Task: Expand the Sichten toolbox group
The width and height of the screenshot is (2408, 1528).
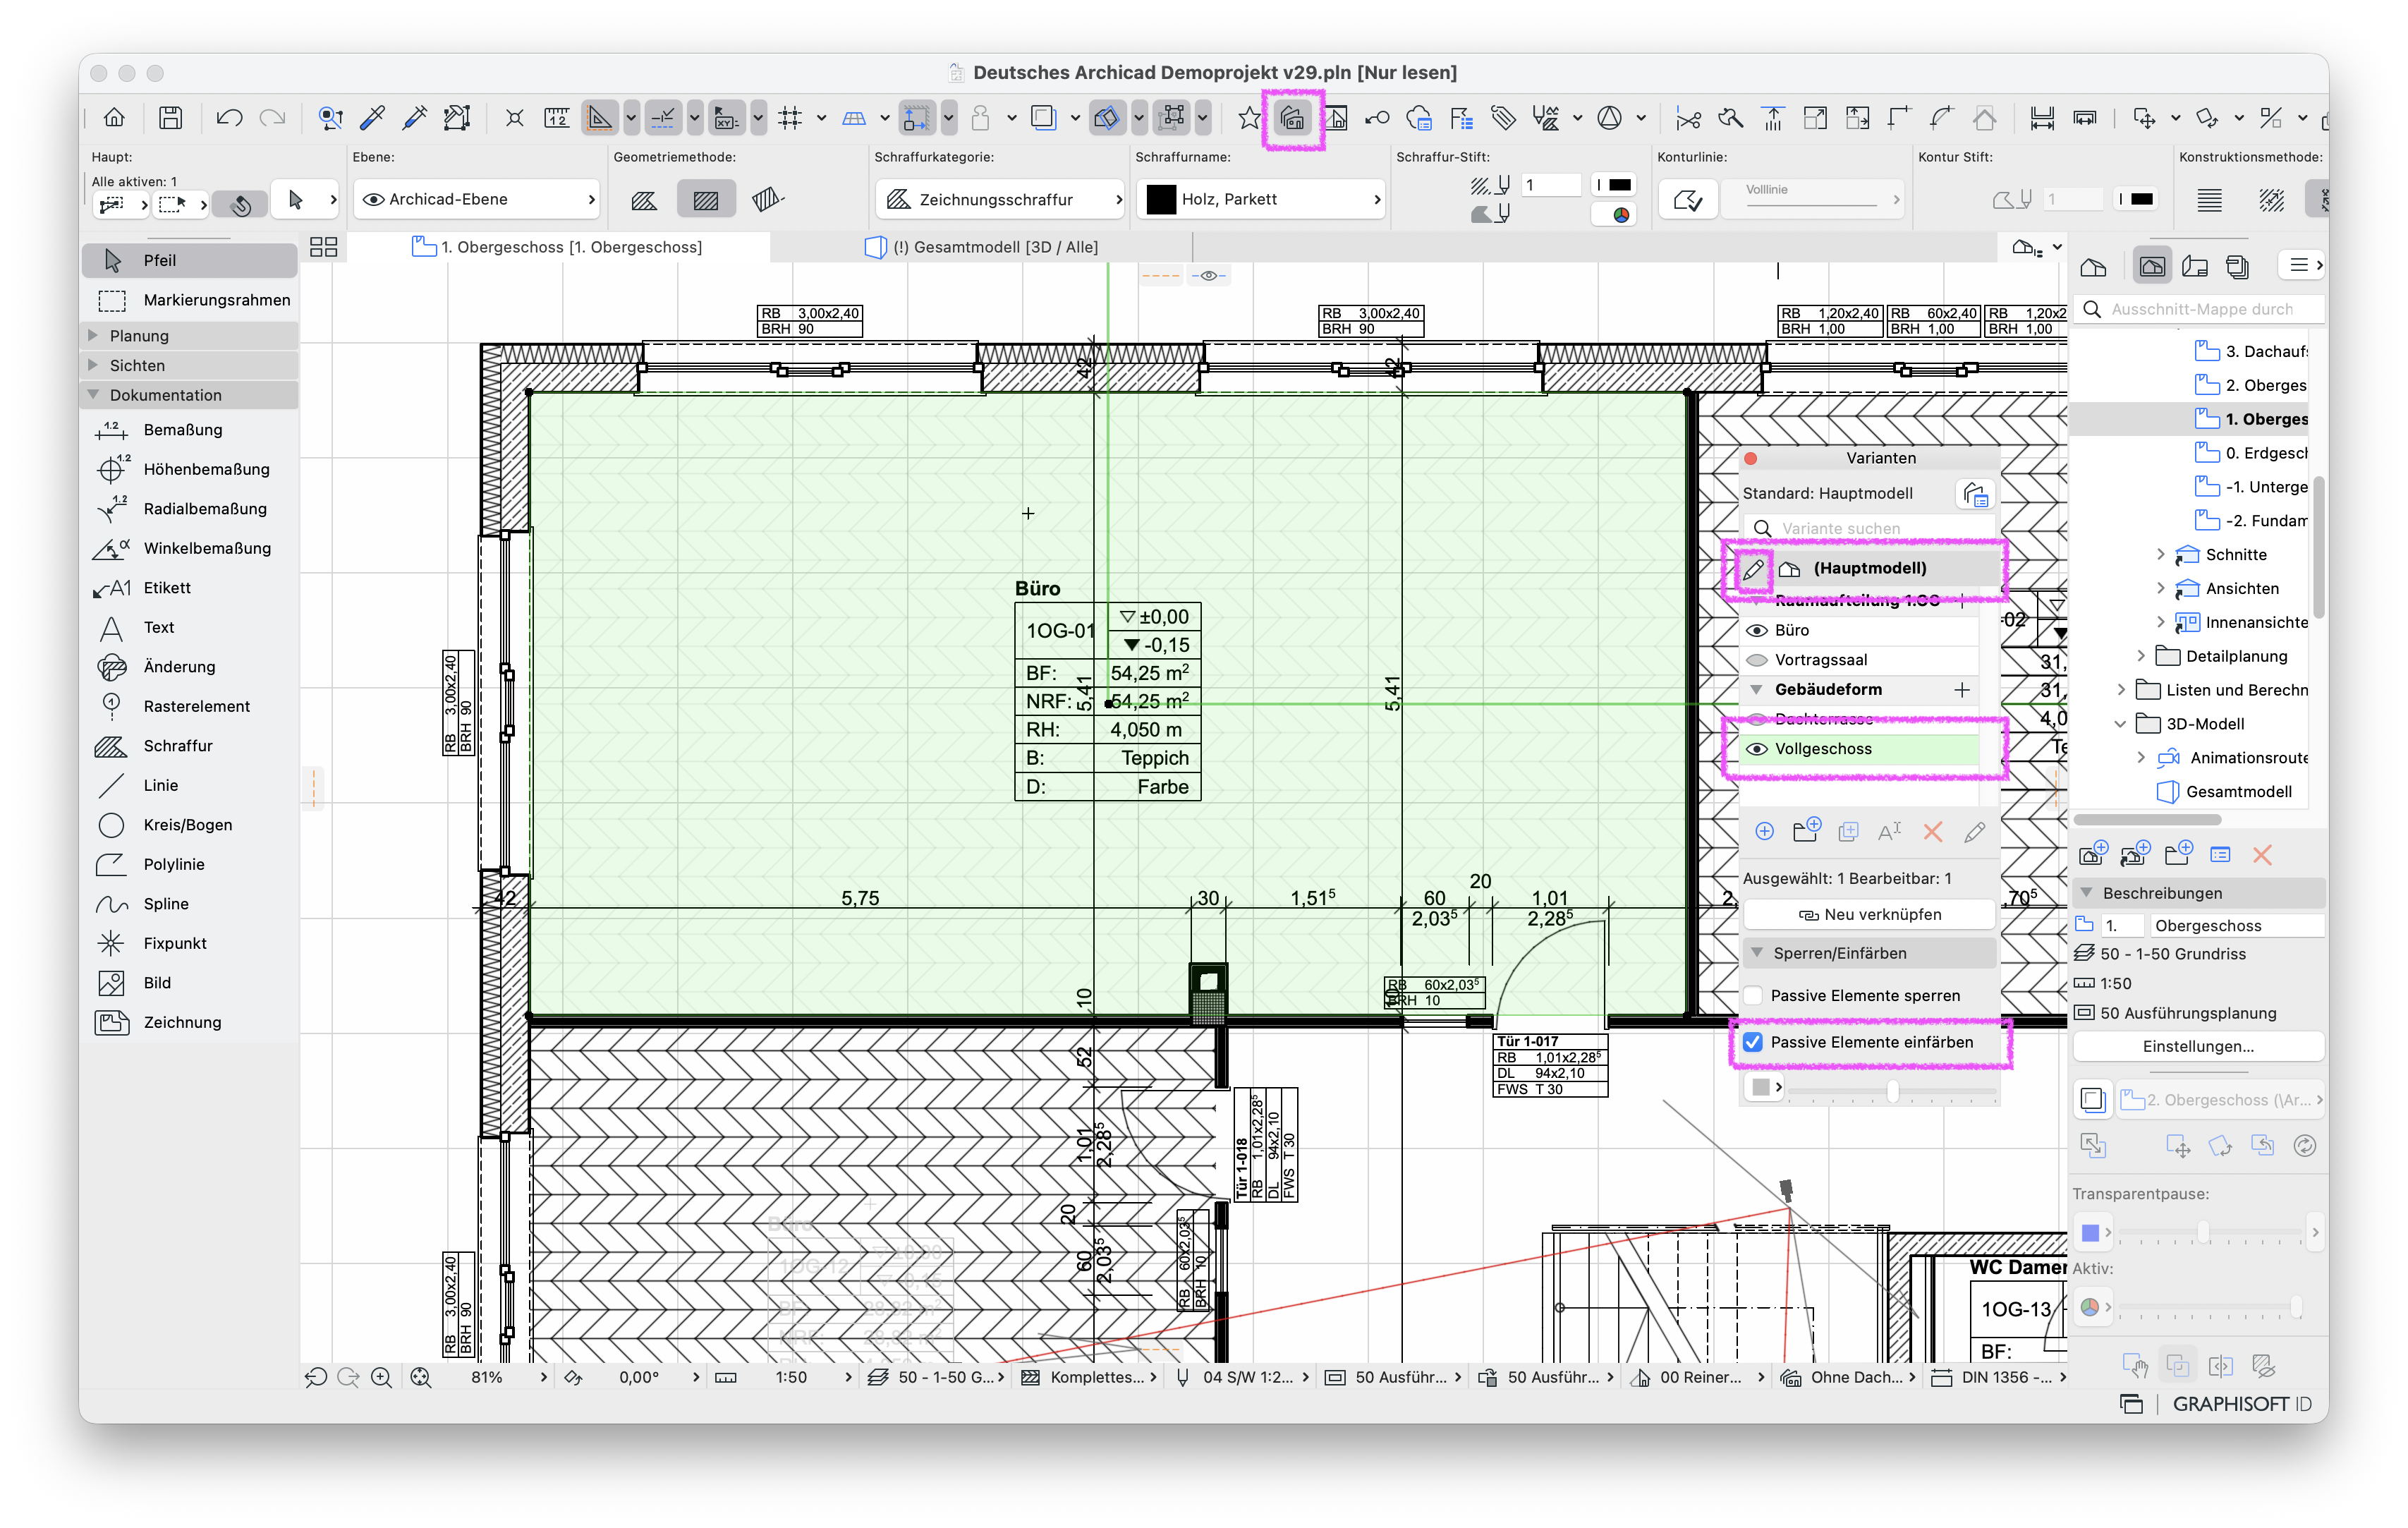Action: point(94,365)
